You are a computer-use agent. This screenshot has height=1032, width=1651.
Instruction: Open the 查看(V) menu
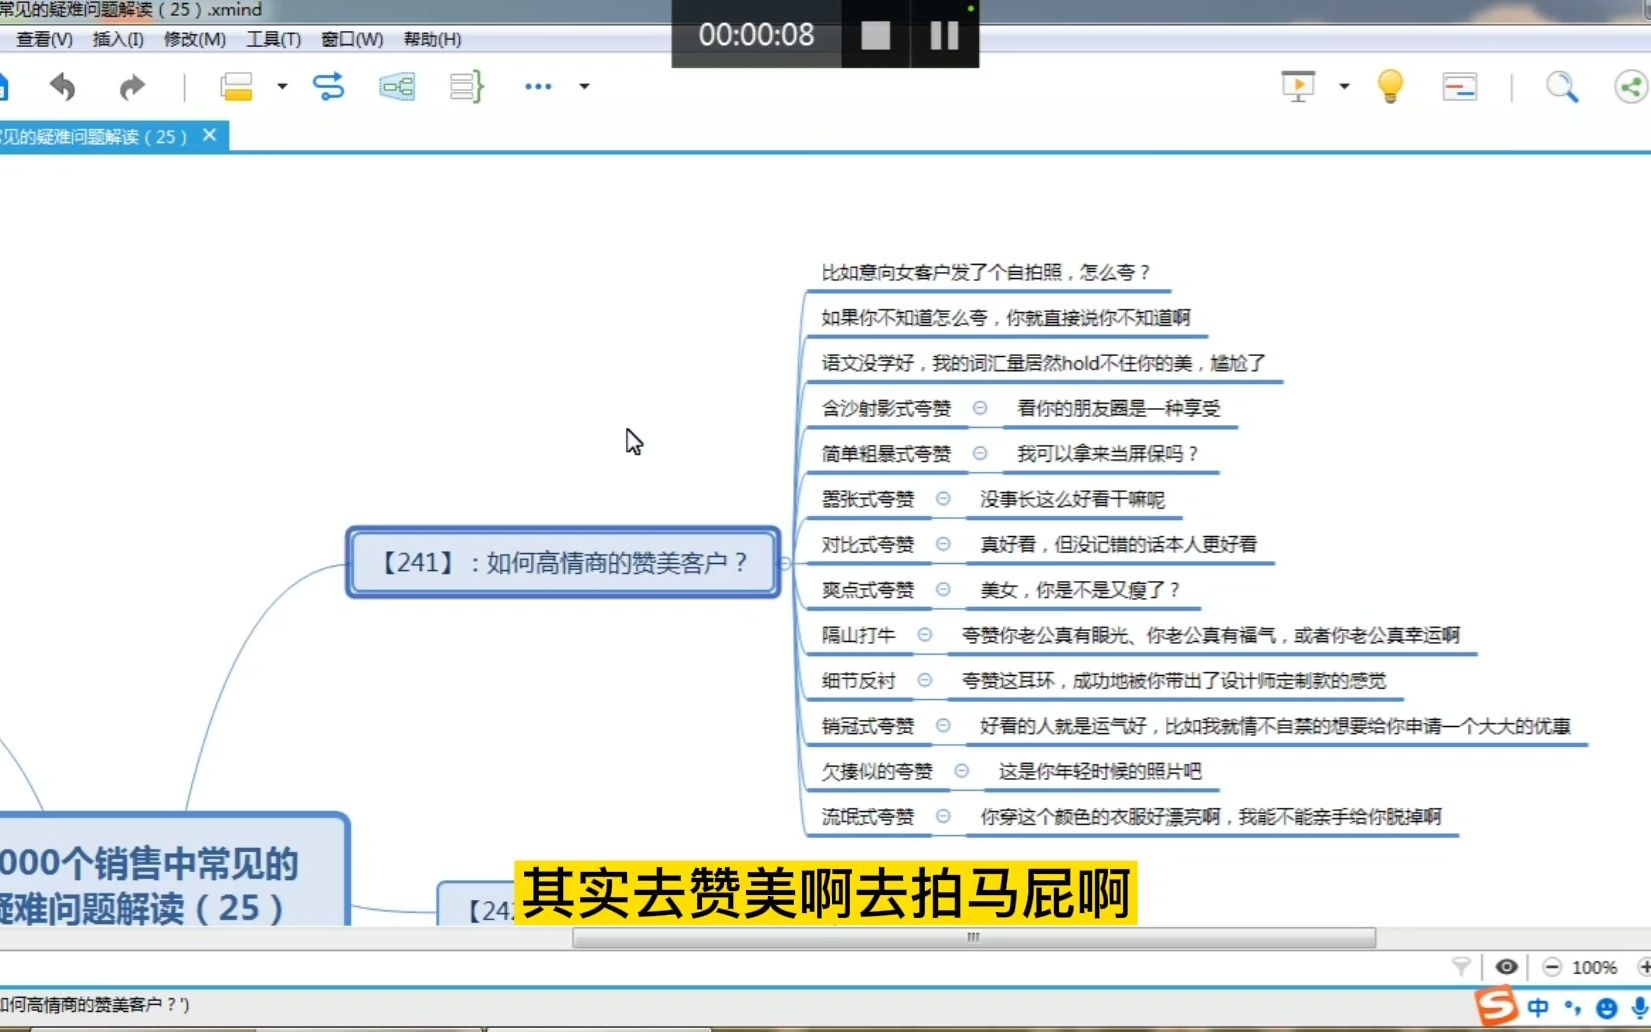point(44,39)
